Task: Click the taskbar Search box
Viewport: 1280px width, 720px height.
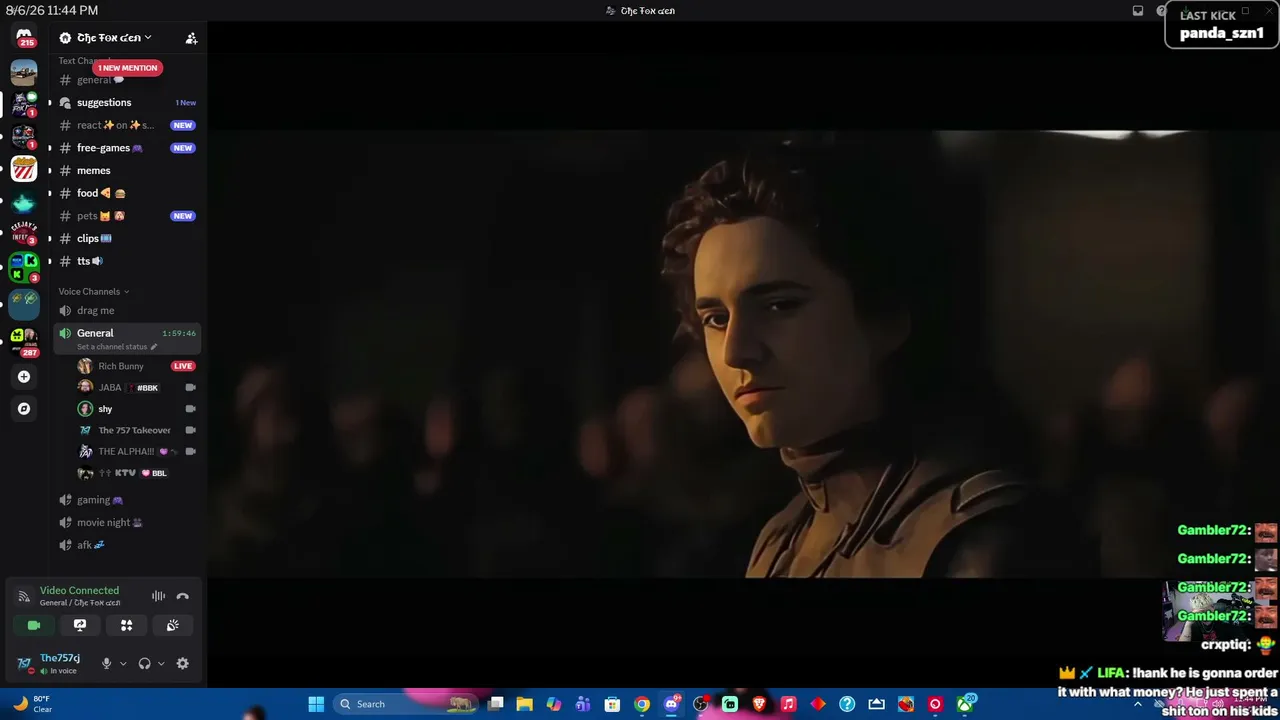Action: point(405,704)
